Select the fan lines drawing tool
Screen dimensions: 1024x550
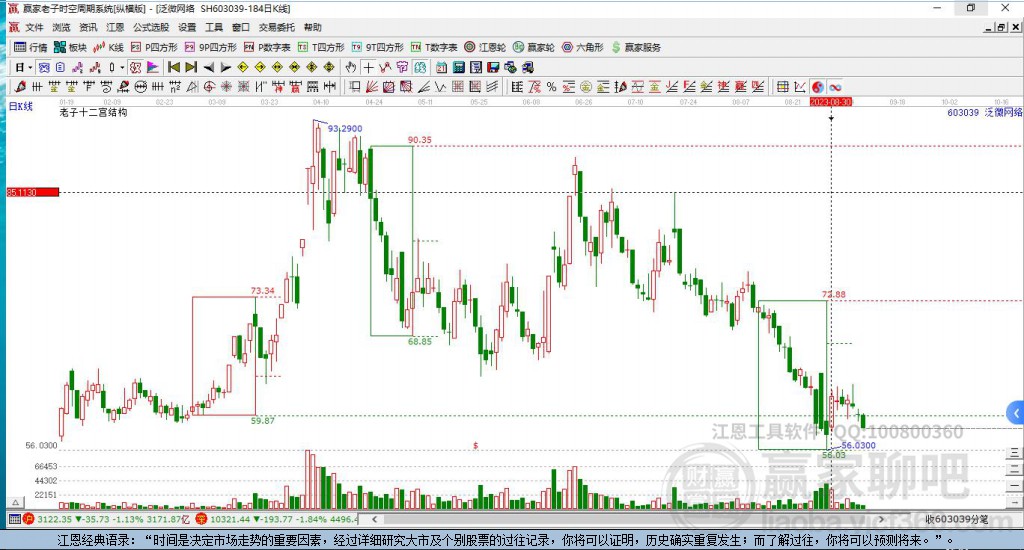pos(372,86)
